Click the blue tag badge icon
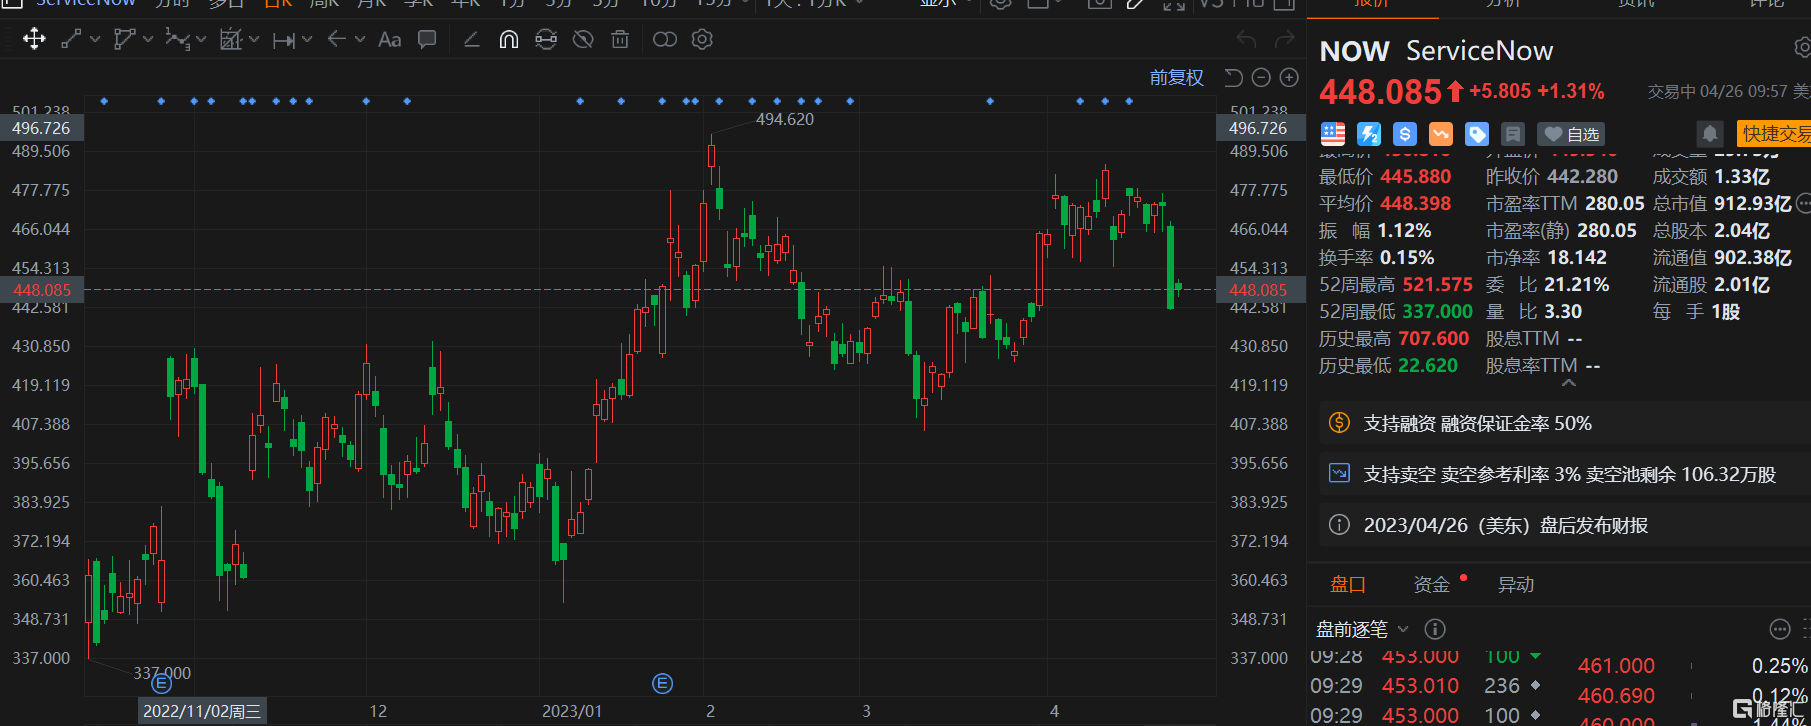 (1477, 134)
